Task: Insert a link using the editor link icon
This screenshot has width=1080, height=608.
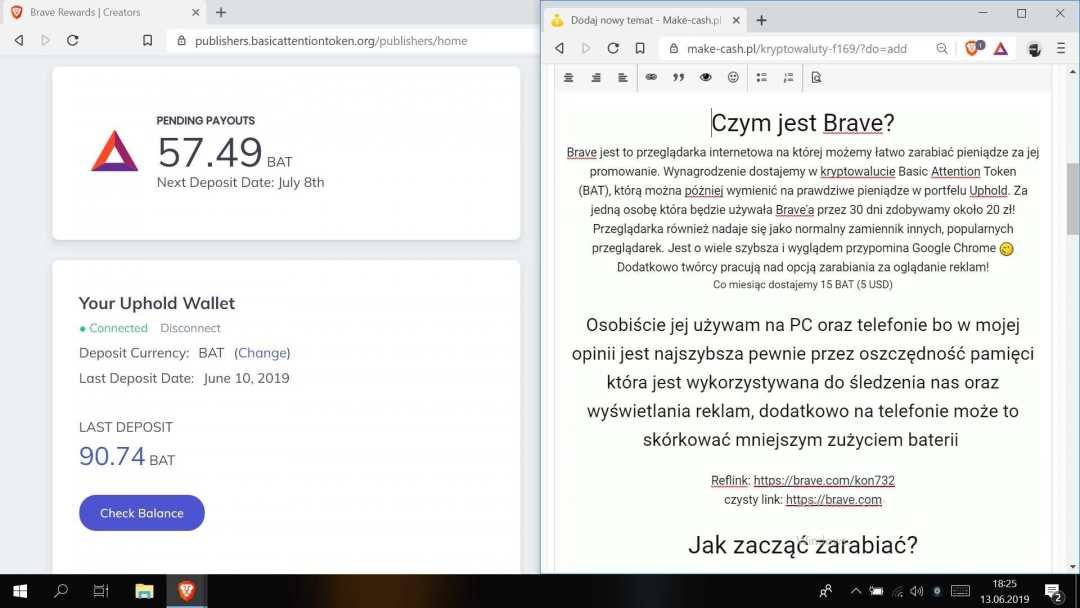Action: [x=651, y=77]
